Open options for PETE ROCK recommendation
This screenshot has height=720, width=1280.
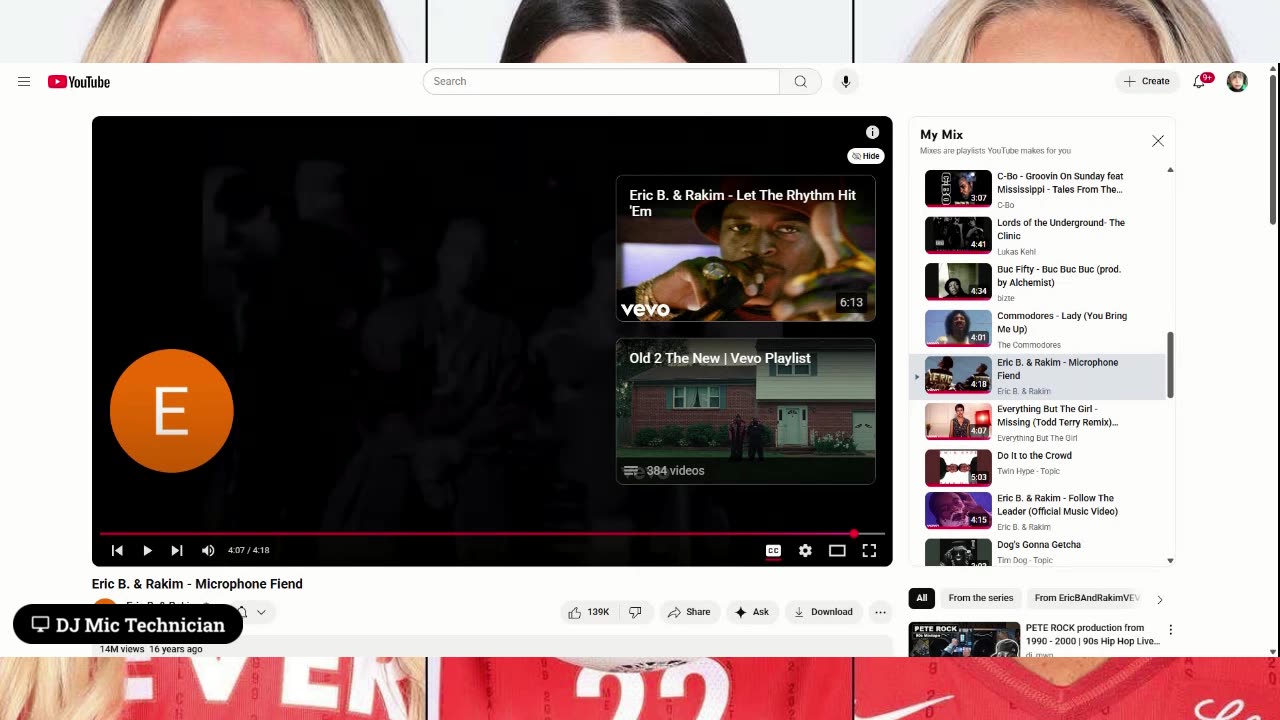click(x=1170, y=630)
